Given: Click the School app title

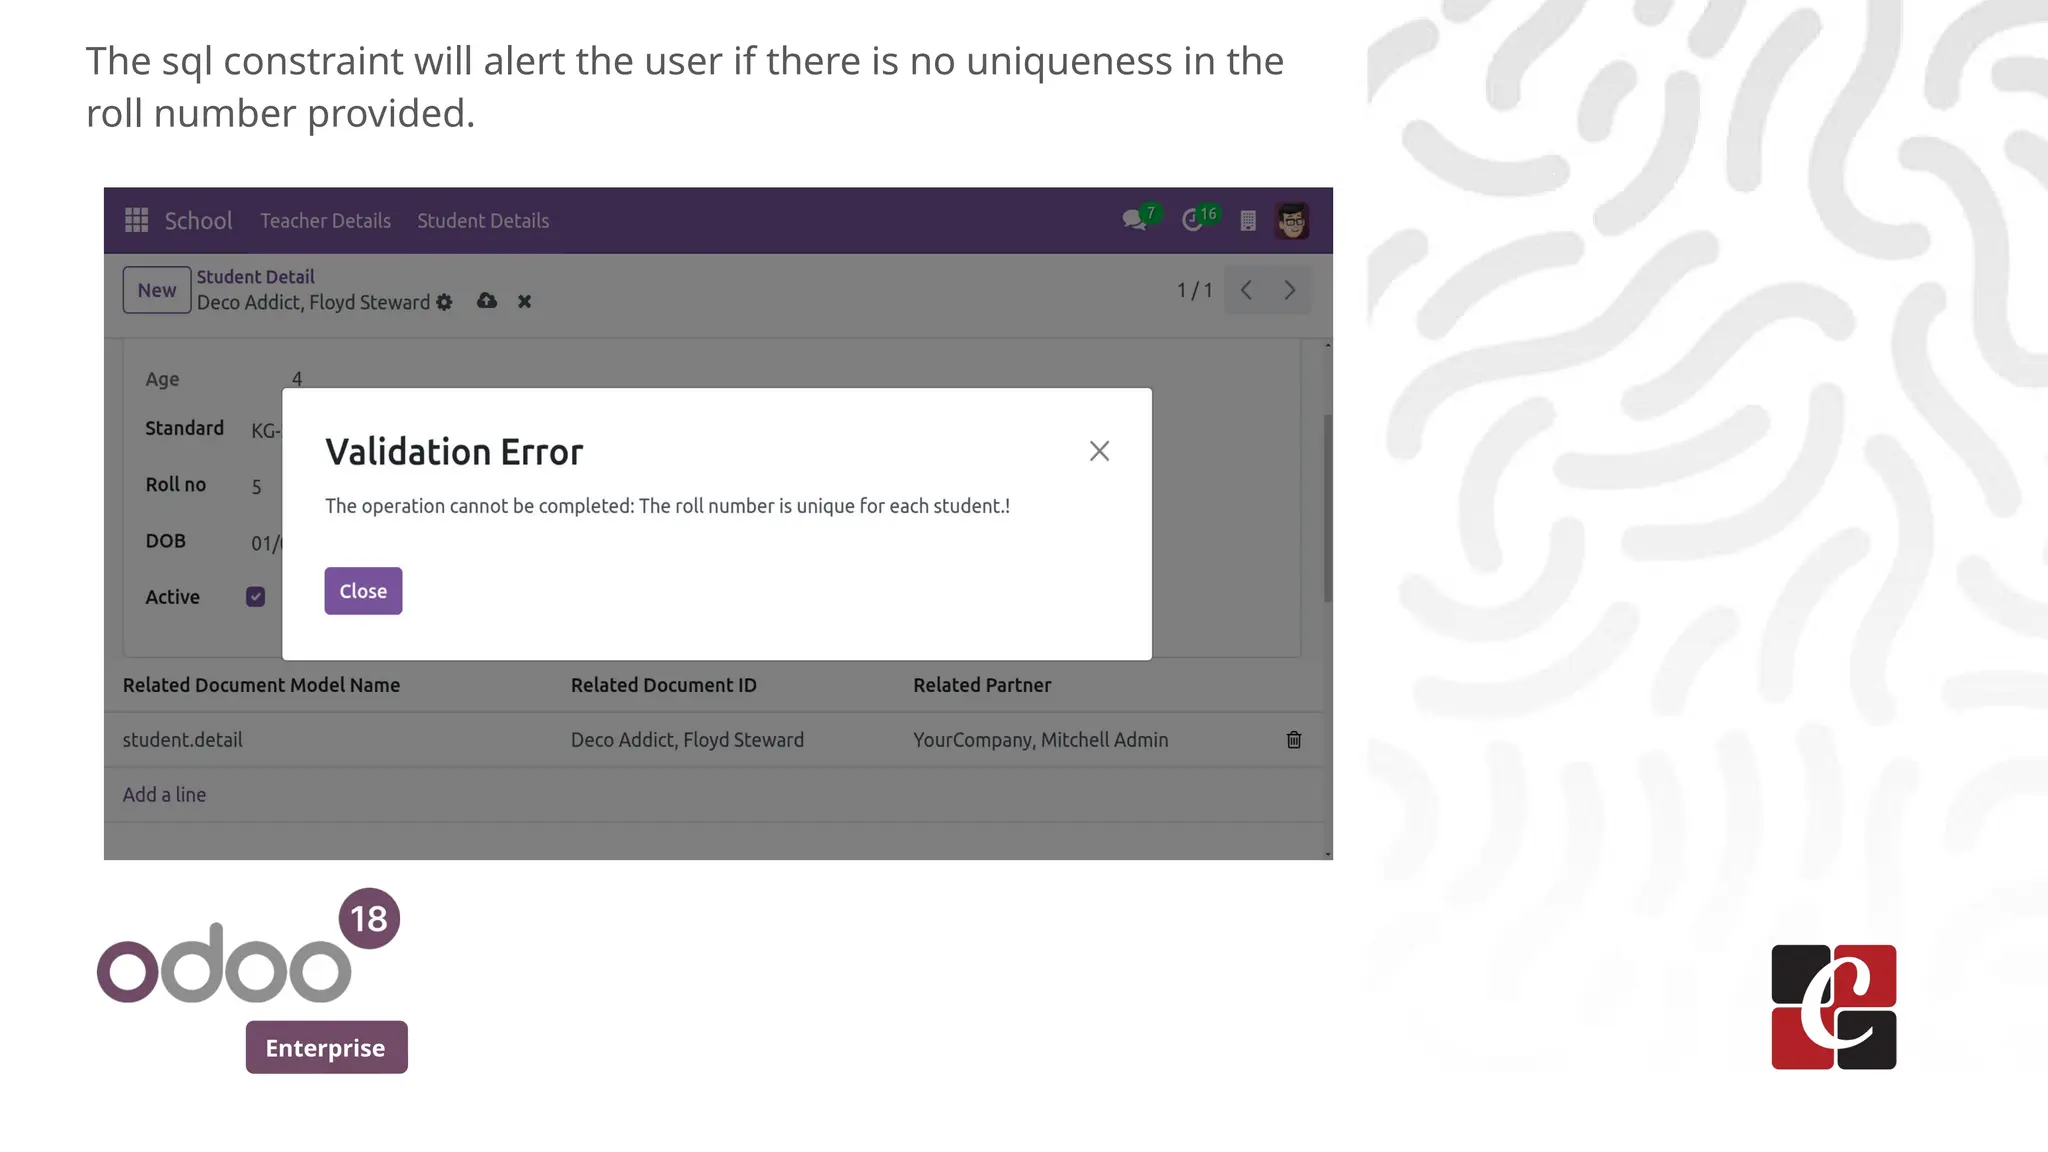Looking at the screenshot, I should point(198,221).
